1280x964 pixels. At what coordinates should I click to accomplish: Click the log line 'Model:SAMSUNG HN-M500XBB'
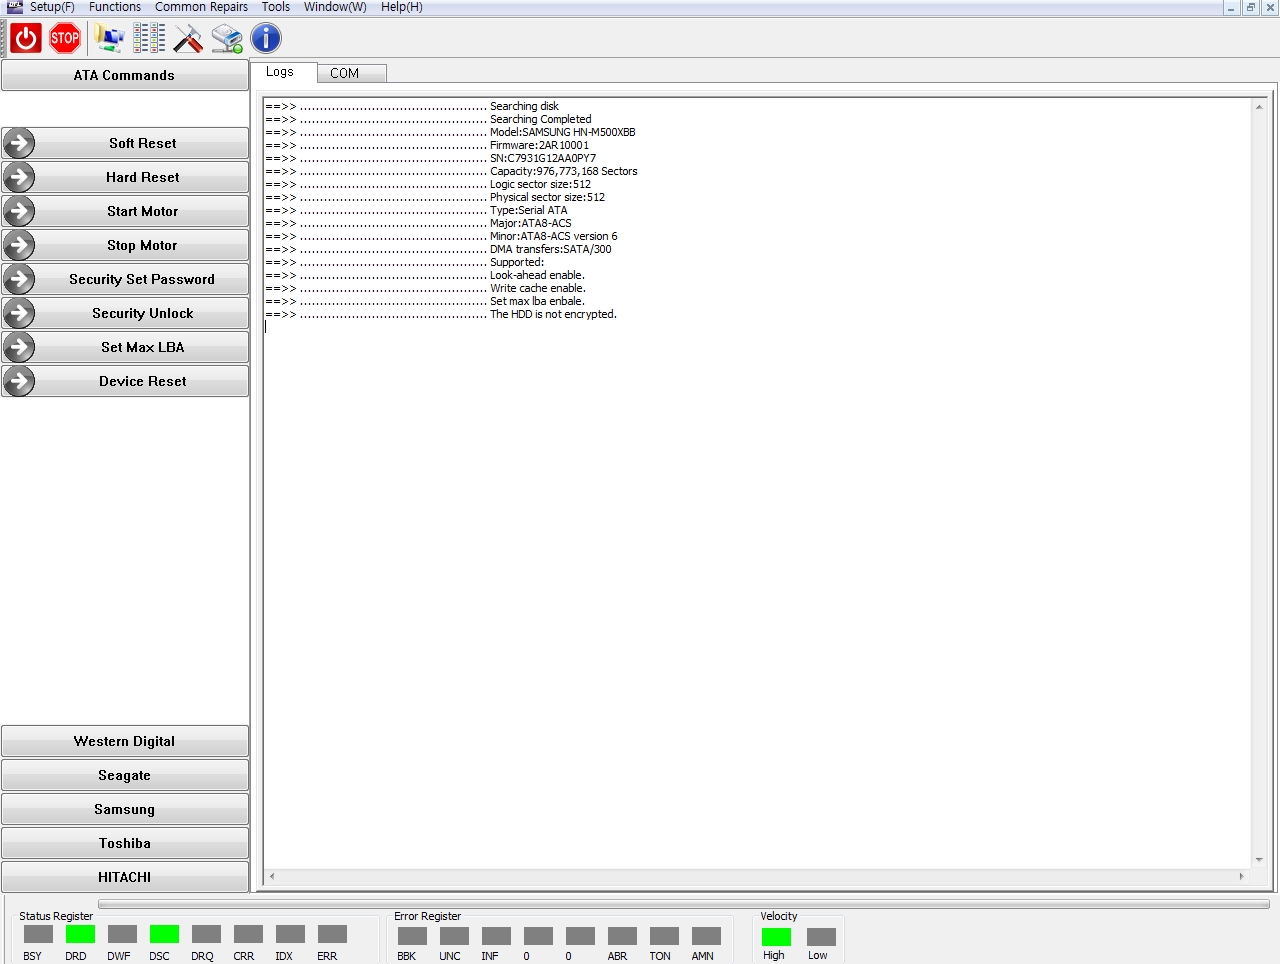(562, 132)
